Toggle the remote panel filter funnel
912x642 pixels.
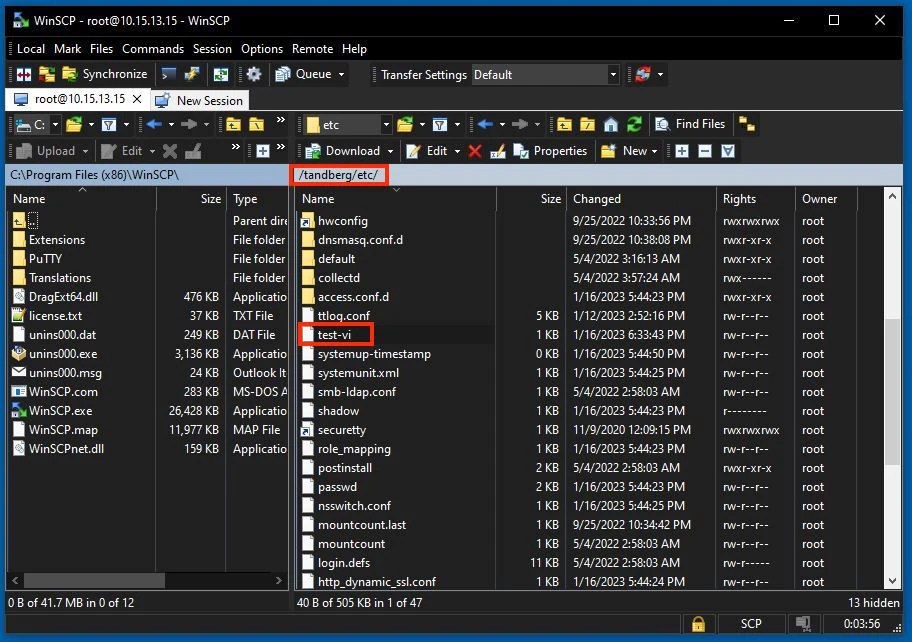point(440,124)
